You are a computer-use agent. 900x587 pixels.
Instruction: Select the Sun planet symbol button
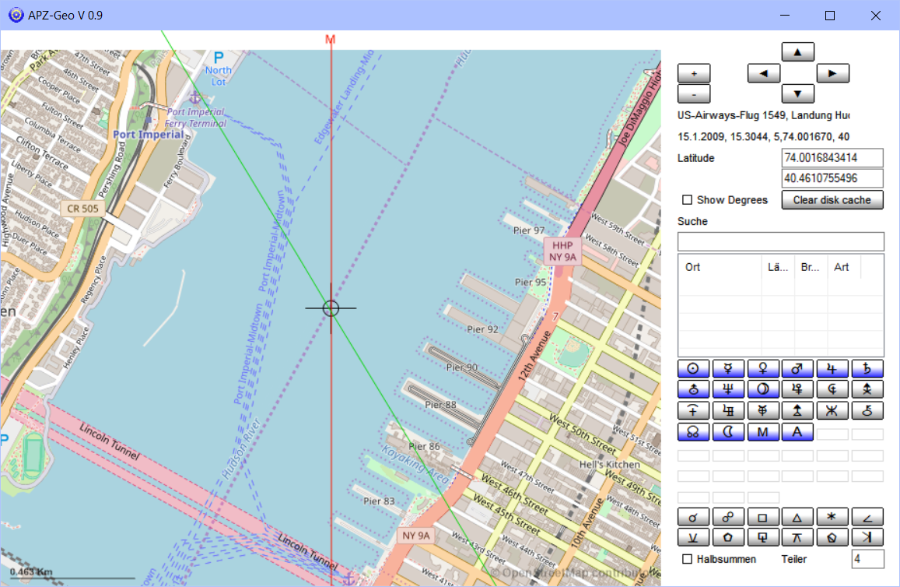pos(693,369)
